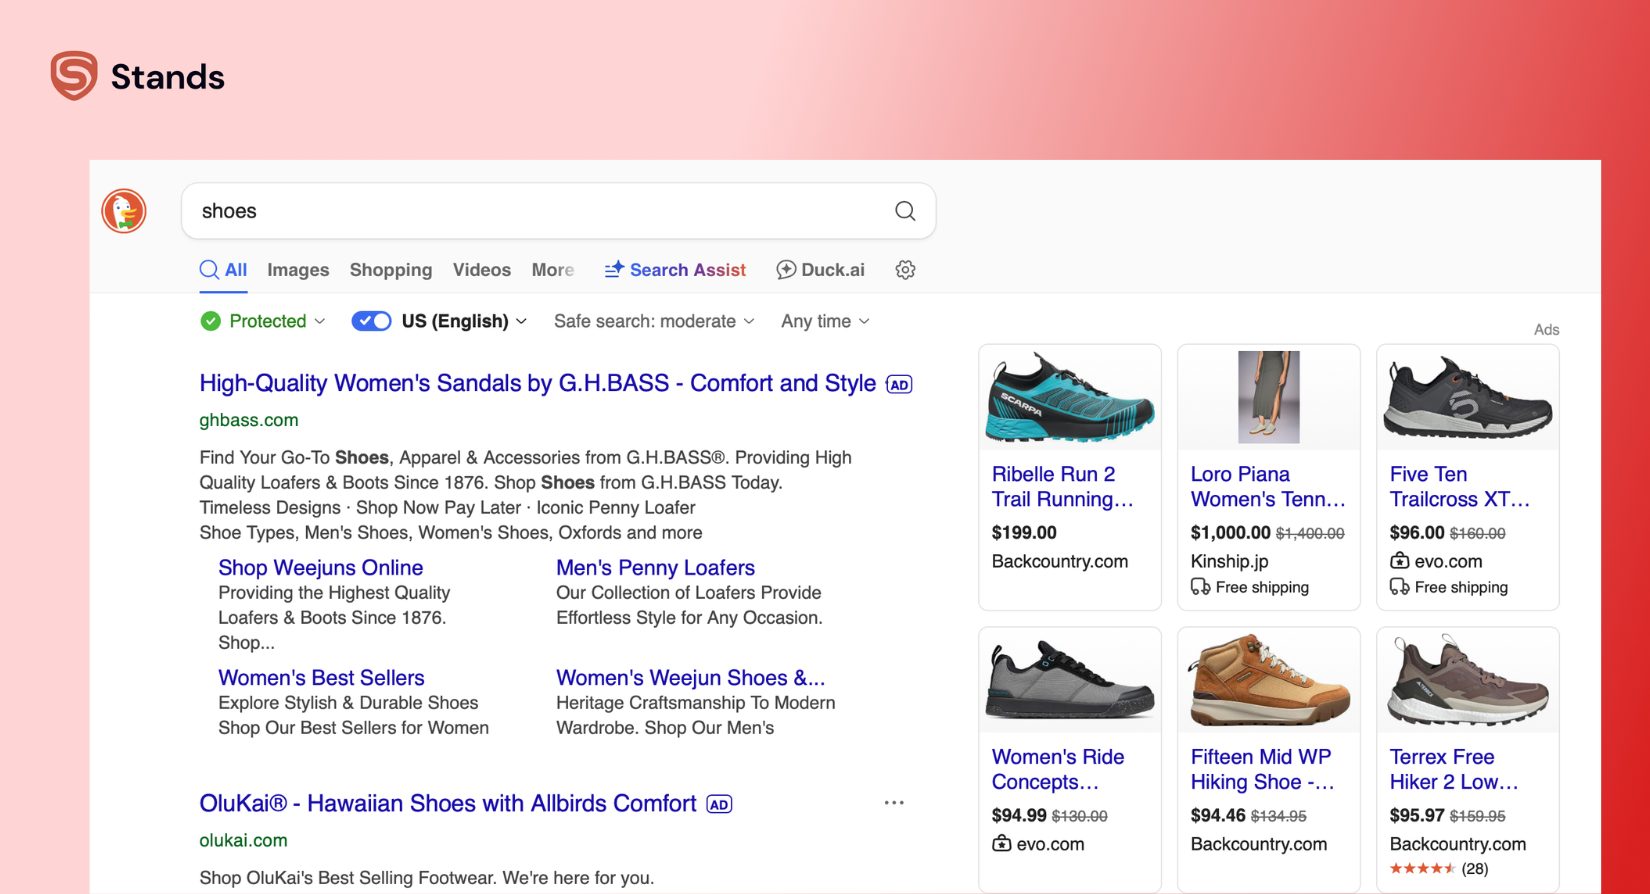Click the $96.00 price on Five Ten

[x=1417, y=533]
